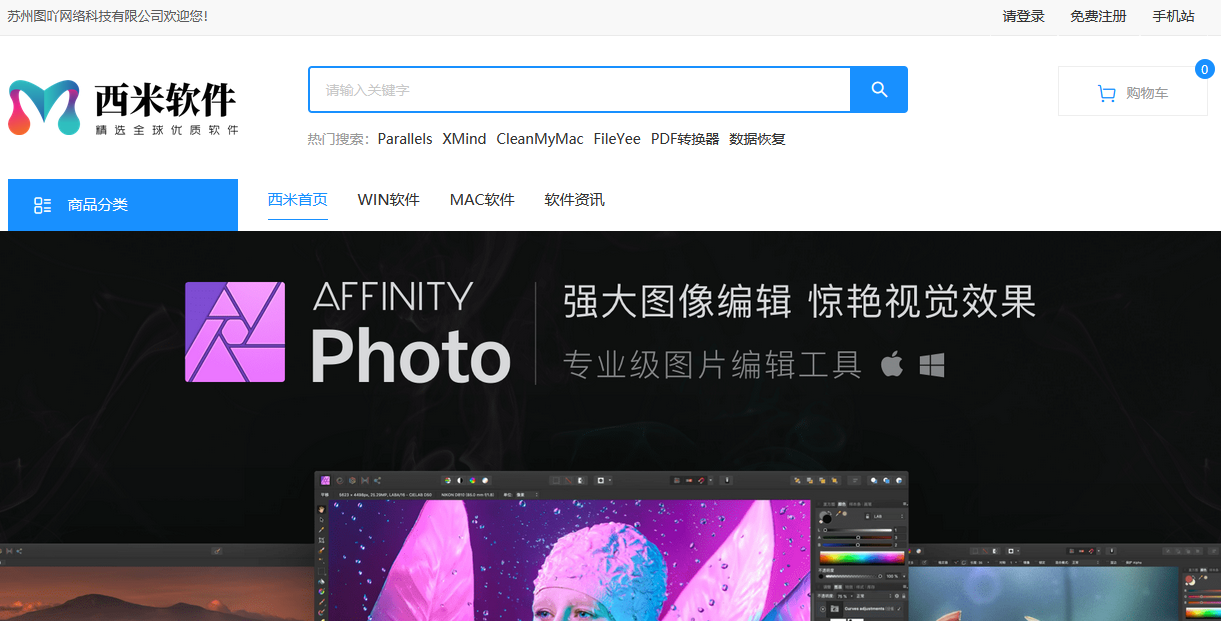1221x621 pixels.
Task: Toggle visibility of the Curves adjustments layer
Action: (821, 609)
